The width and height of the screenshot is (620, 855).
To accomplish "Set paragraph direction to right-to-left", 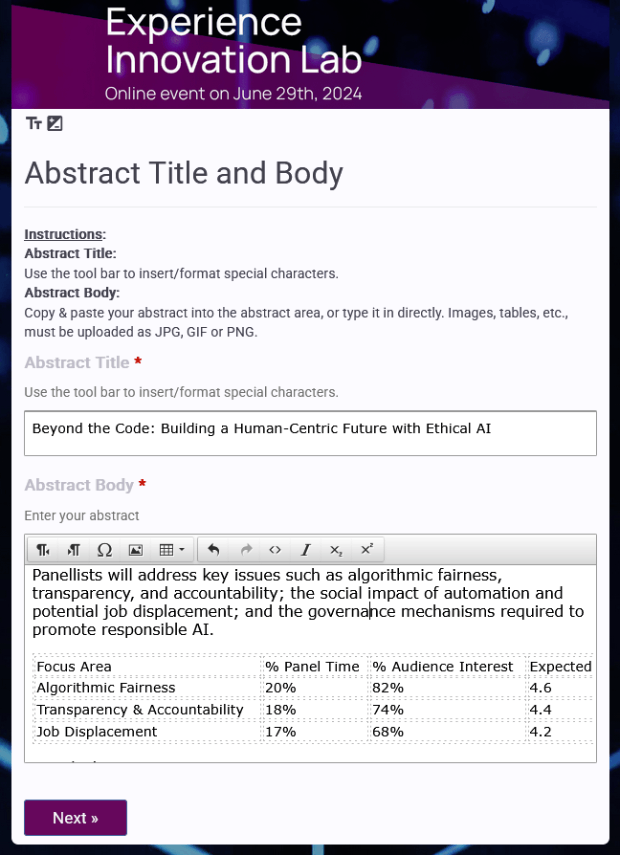I will pos(72,549).
